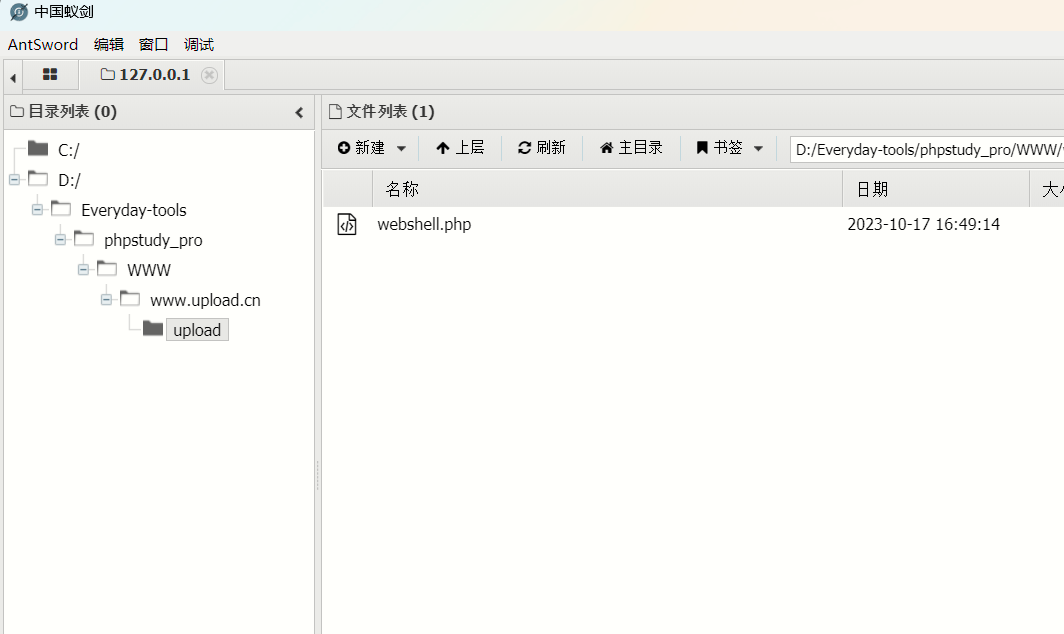1064x634 pixels.
Task: Open the 调试 menu
Action: coord(199,45)
